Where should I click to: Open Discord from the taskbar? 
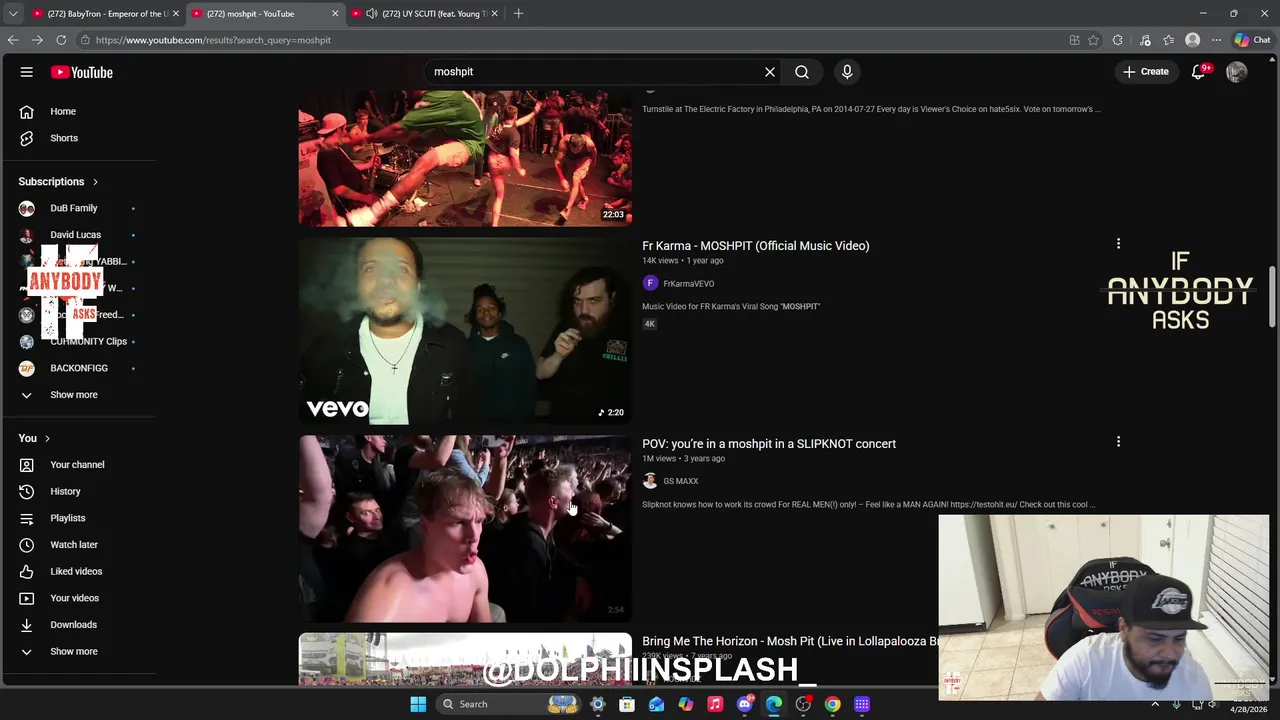[x=745, y=704]
